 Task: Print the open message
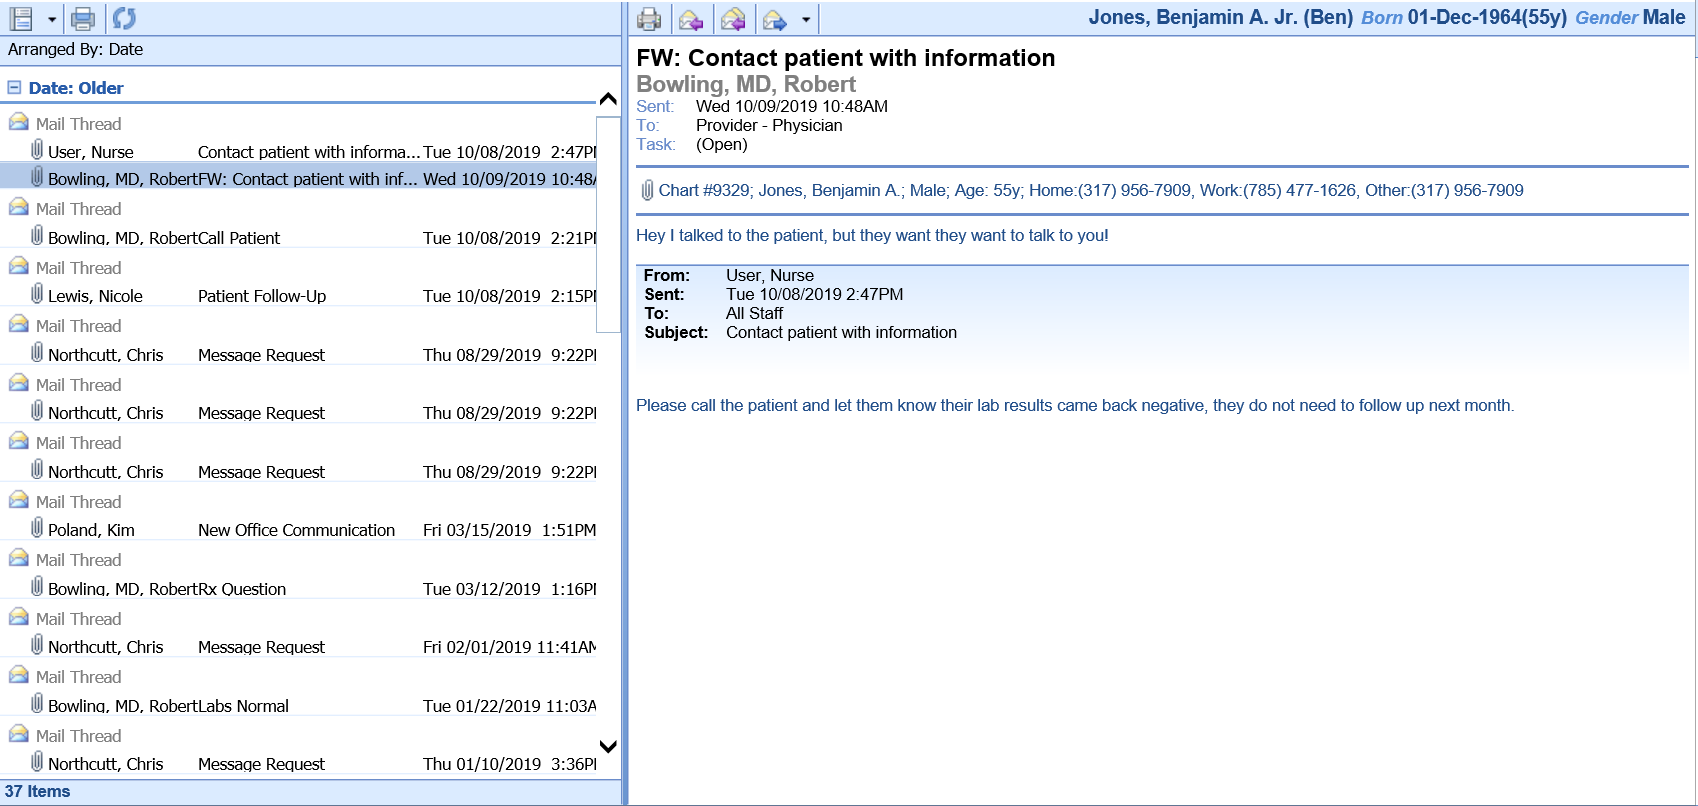coord(649,19)
